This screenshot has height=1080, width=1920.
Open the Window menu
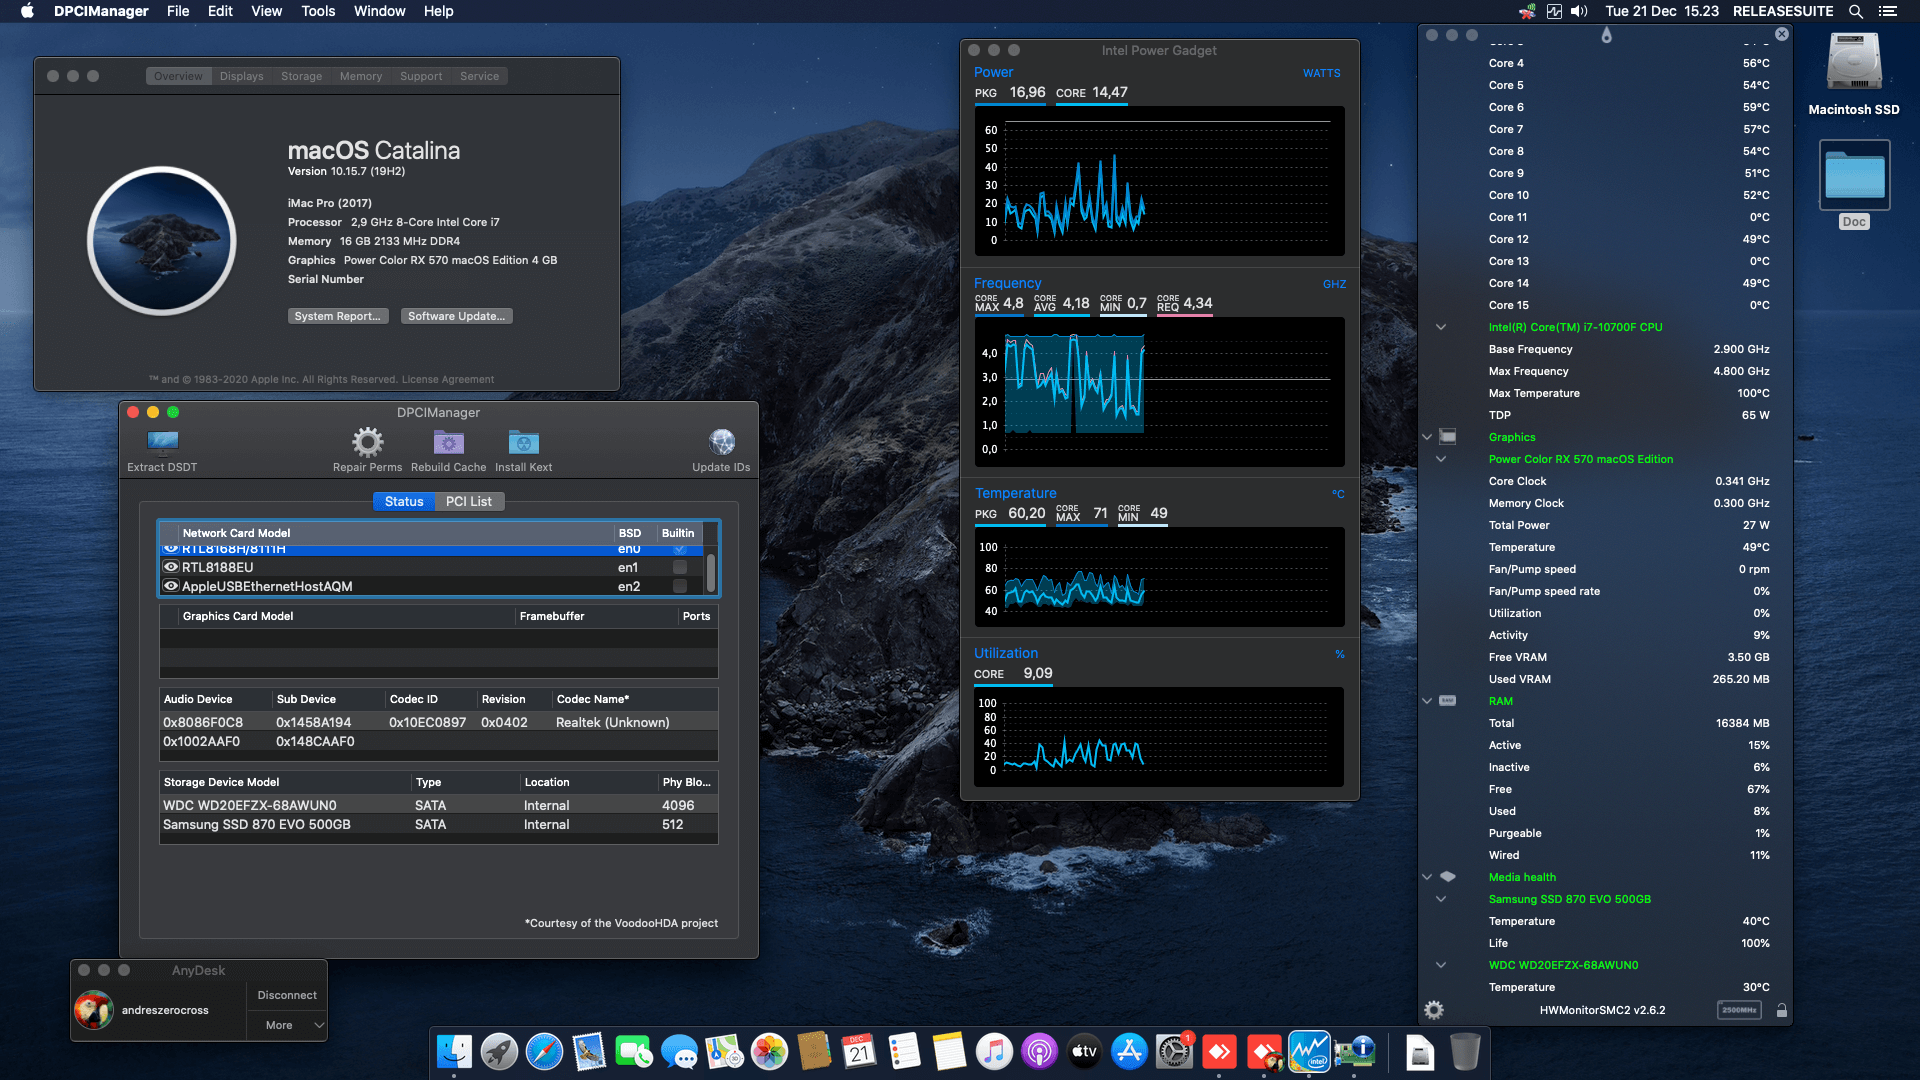coord(379,11)
